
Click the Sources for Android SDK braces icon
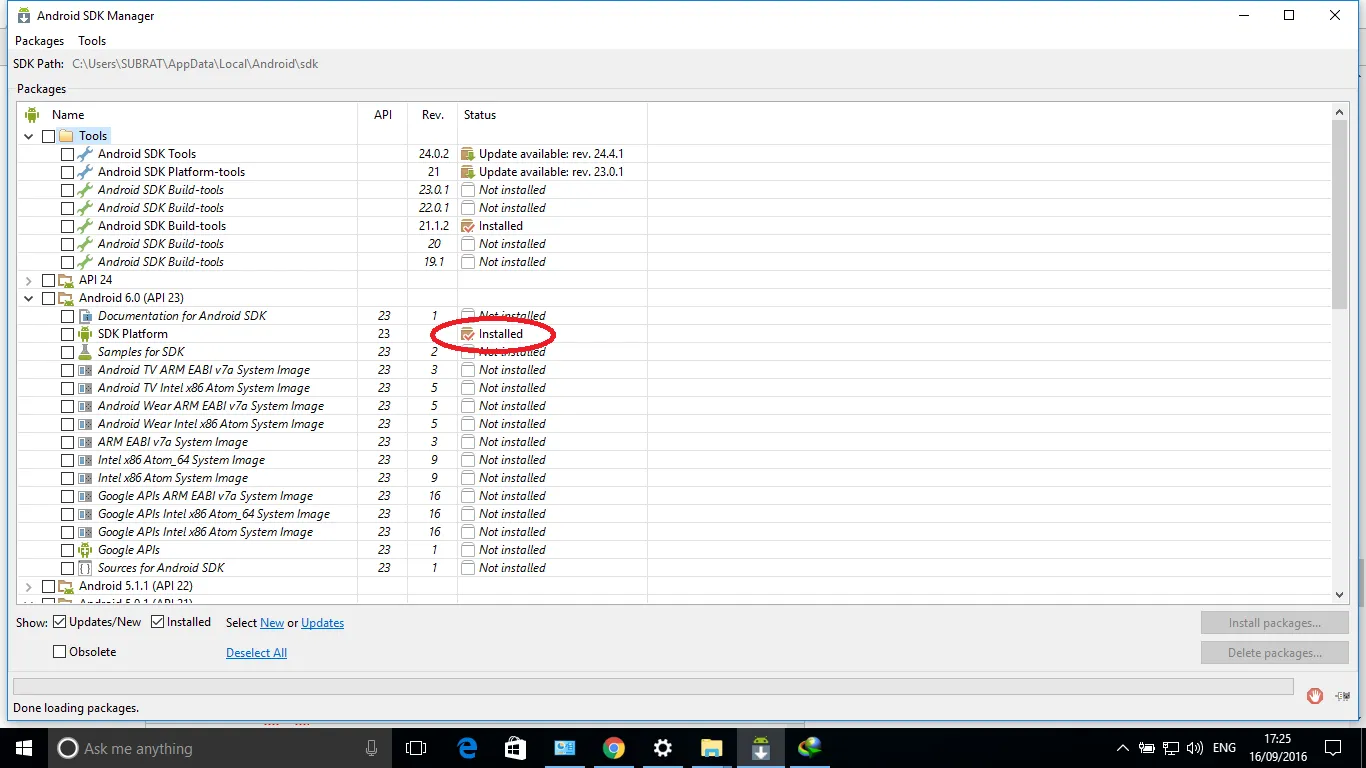(x=85, y=568)
